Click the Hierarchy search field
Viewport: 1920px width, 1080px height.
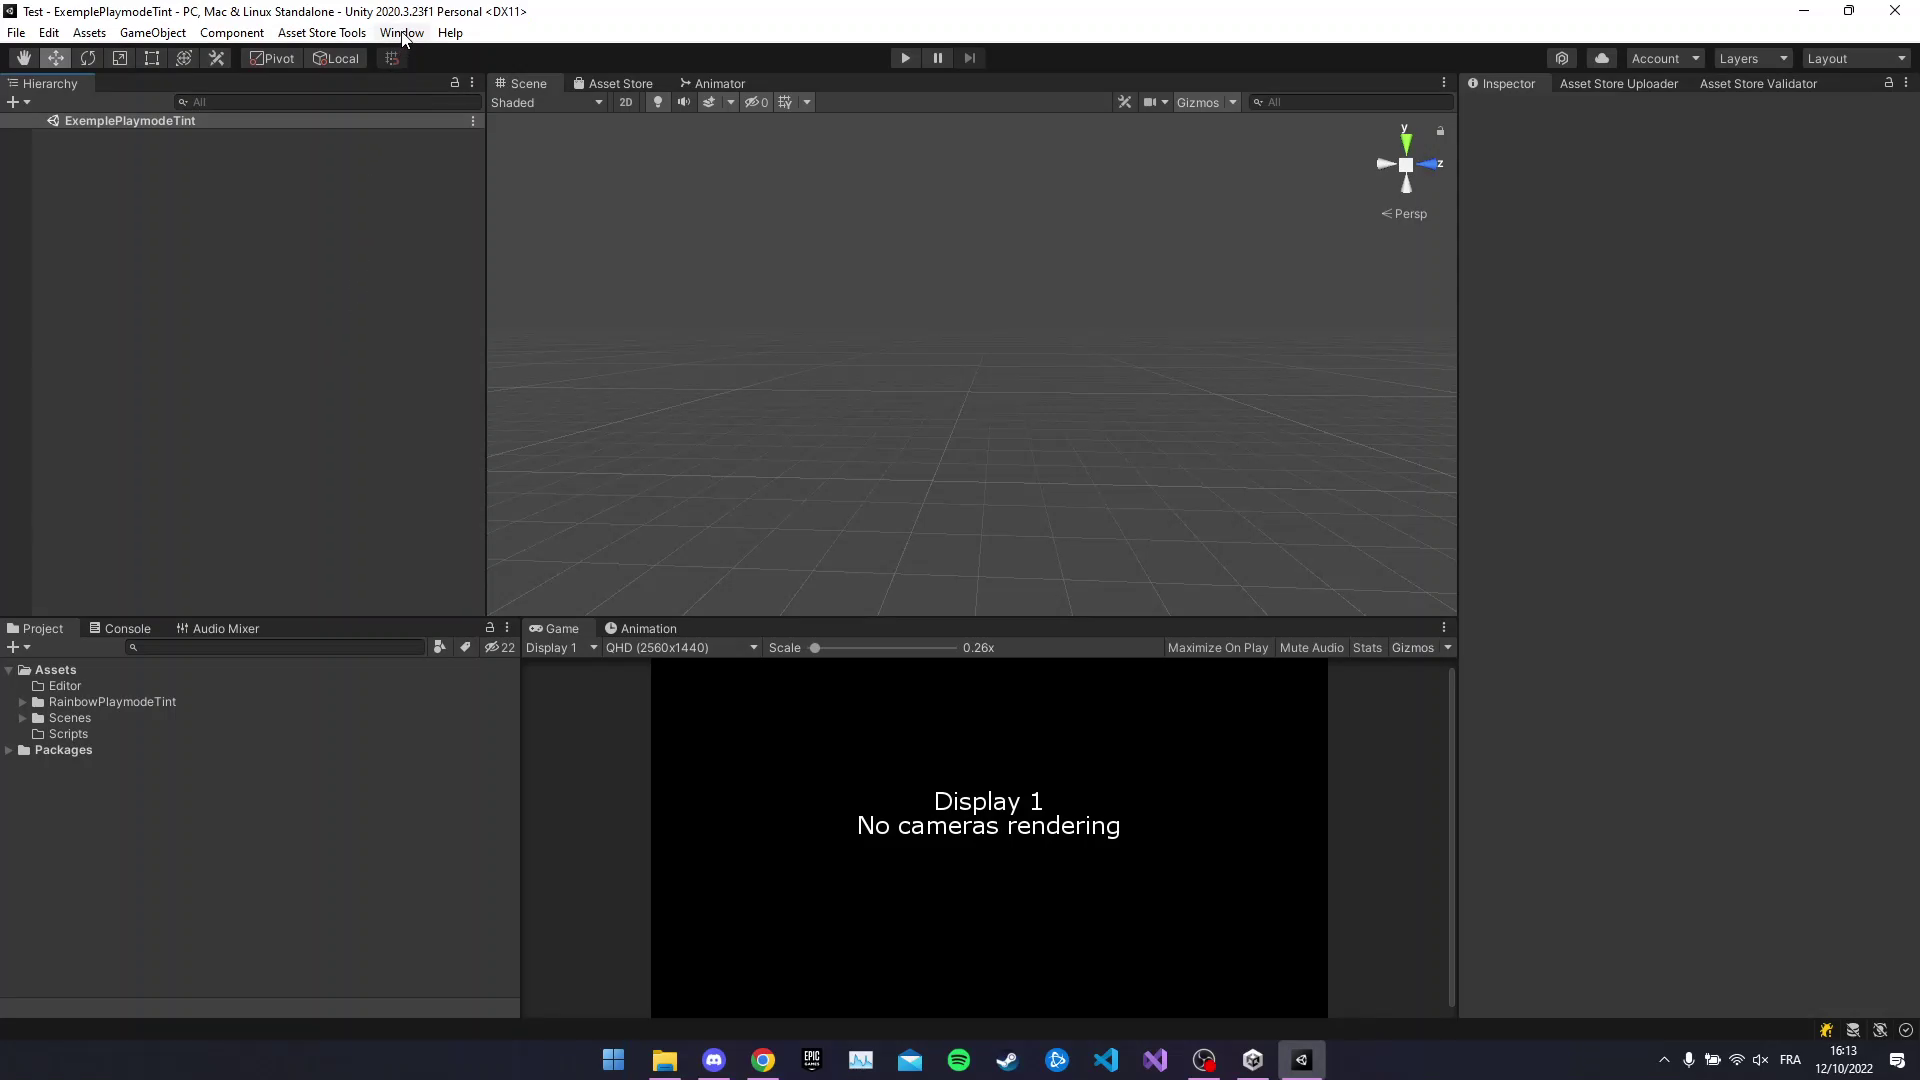click(328, 102)
